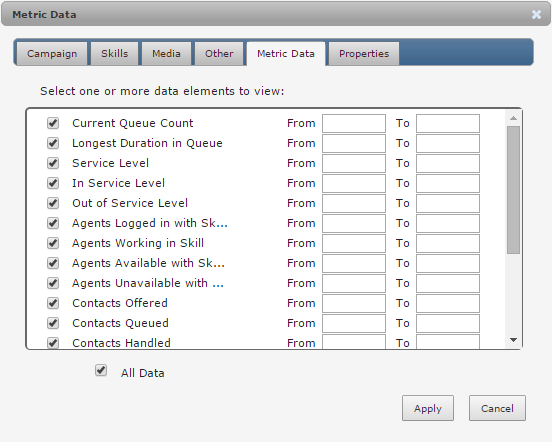Viewport: 552px width, 442px height.
Task: Uncheck Current Queue Count checkbox
Action: [x=53, y=123]
